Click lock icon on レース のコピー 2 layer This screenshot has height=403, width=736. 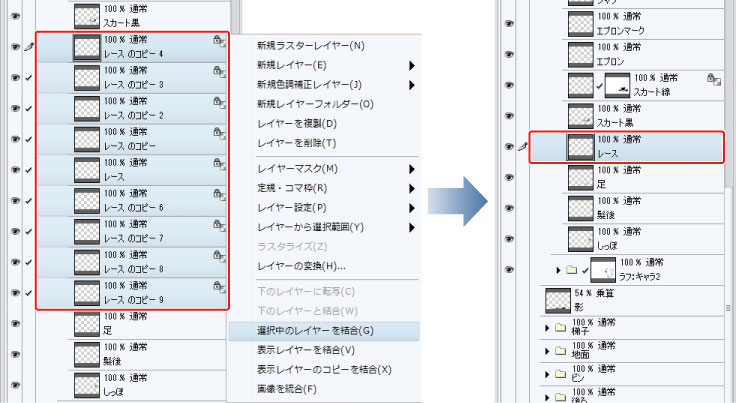click(219, 103)
